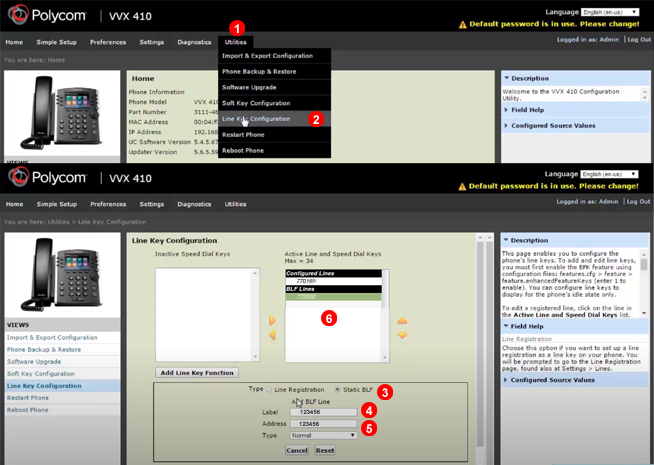Select the highlighted BLF line 772588

(x=333, y=297)
